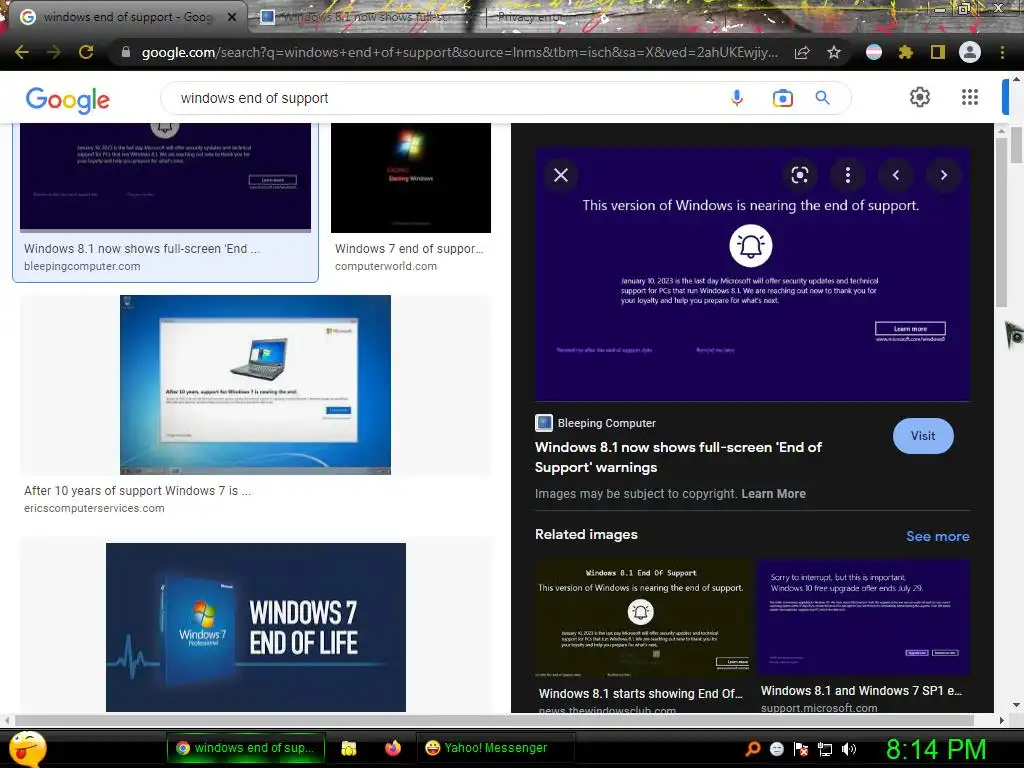Click the Learn More copyright link
Viewport: 1024px width, 768px height.
(x=773, y=494)
